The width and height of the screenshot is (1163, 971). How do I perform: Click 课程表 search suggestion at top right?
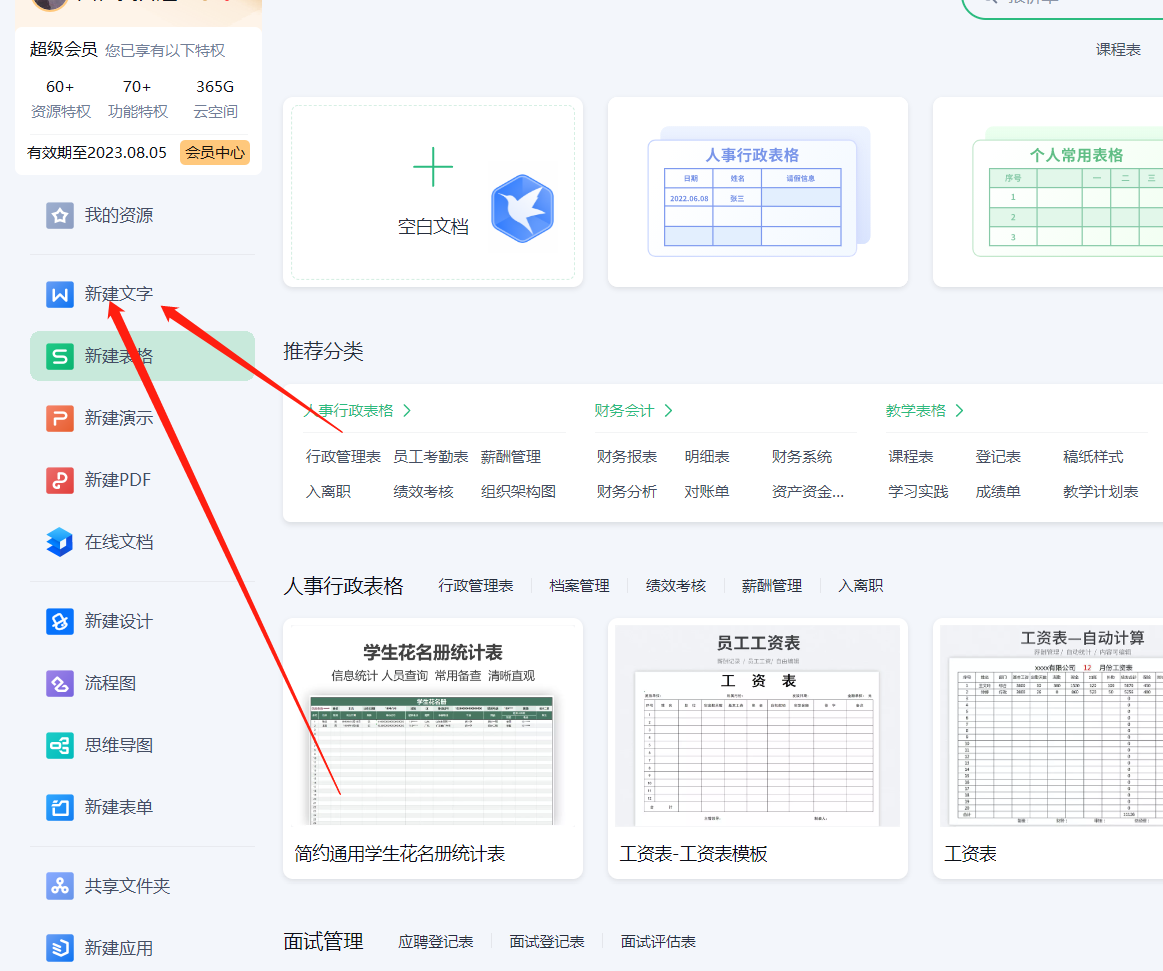[x=1118, y=50]
